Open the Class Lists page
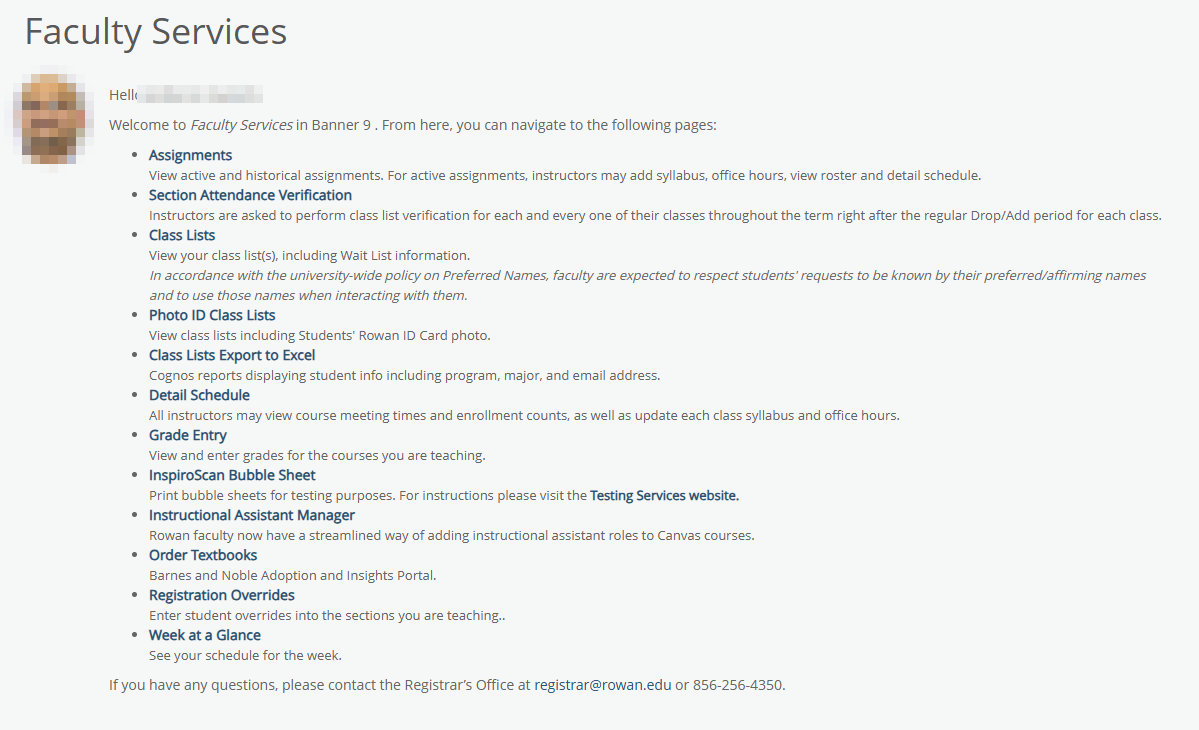This screenshot has width=1199, height=730. click(182, 235)
